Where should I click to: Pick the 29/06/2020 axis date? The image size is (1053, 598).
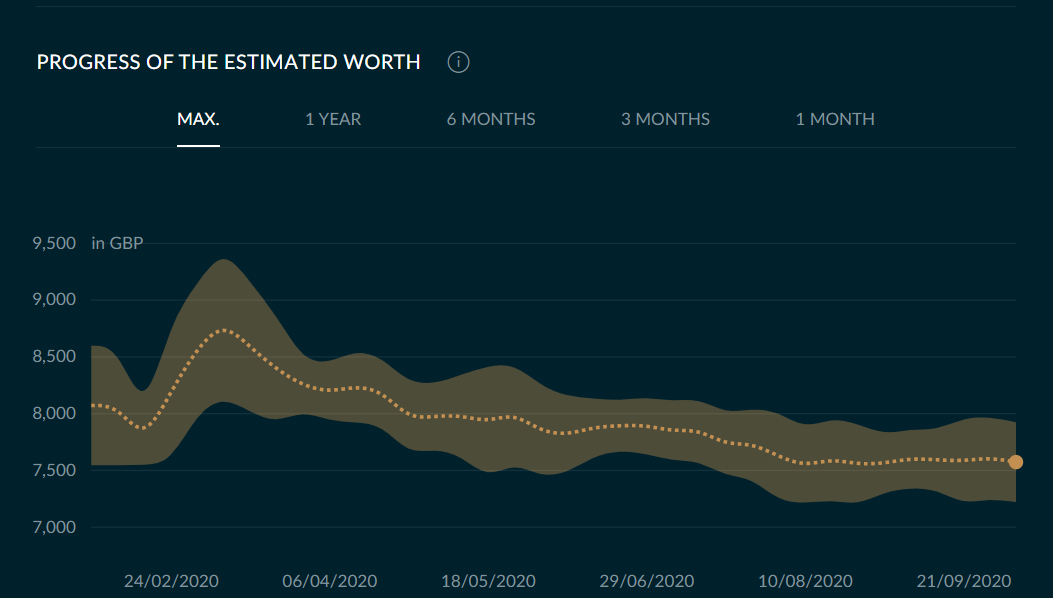pyautogui.click(x=646, y=581)
